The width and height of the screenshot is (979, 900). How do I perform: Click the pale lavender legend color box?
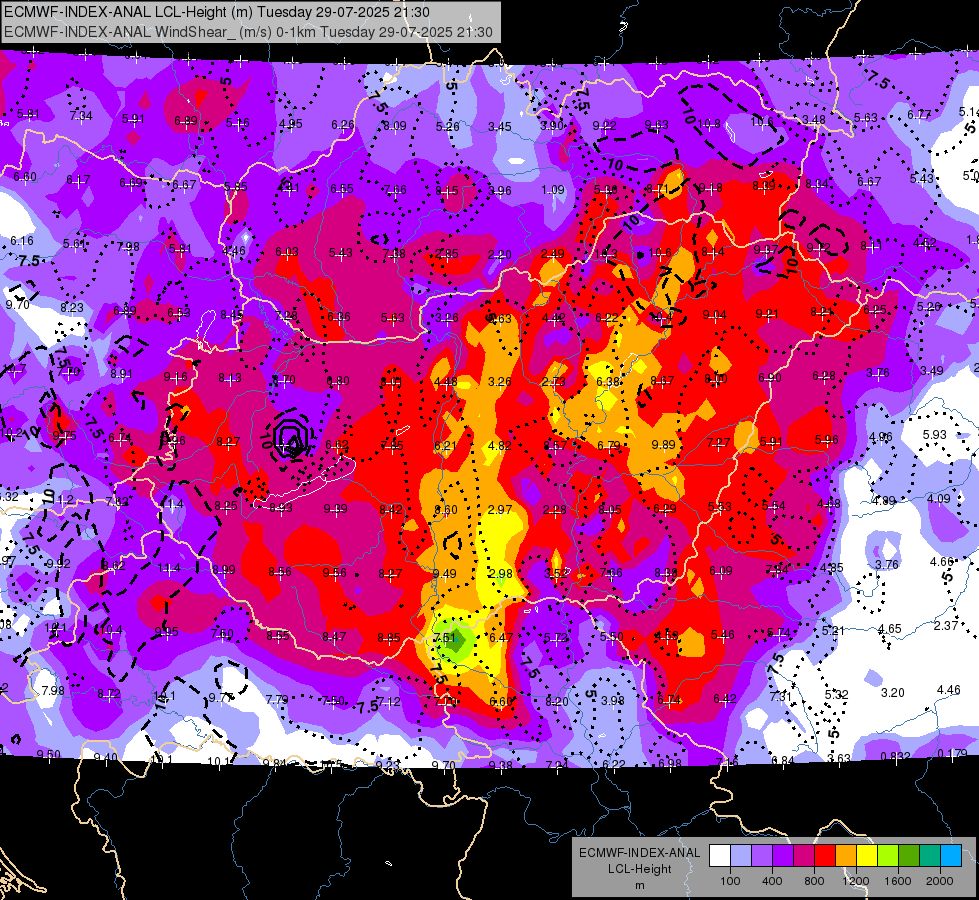tap(741, 856)
